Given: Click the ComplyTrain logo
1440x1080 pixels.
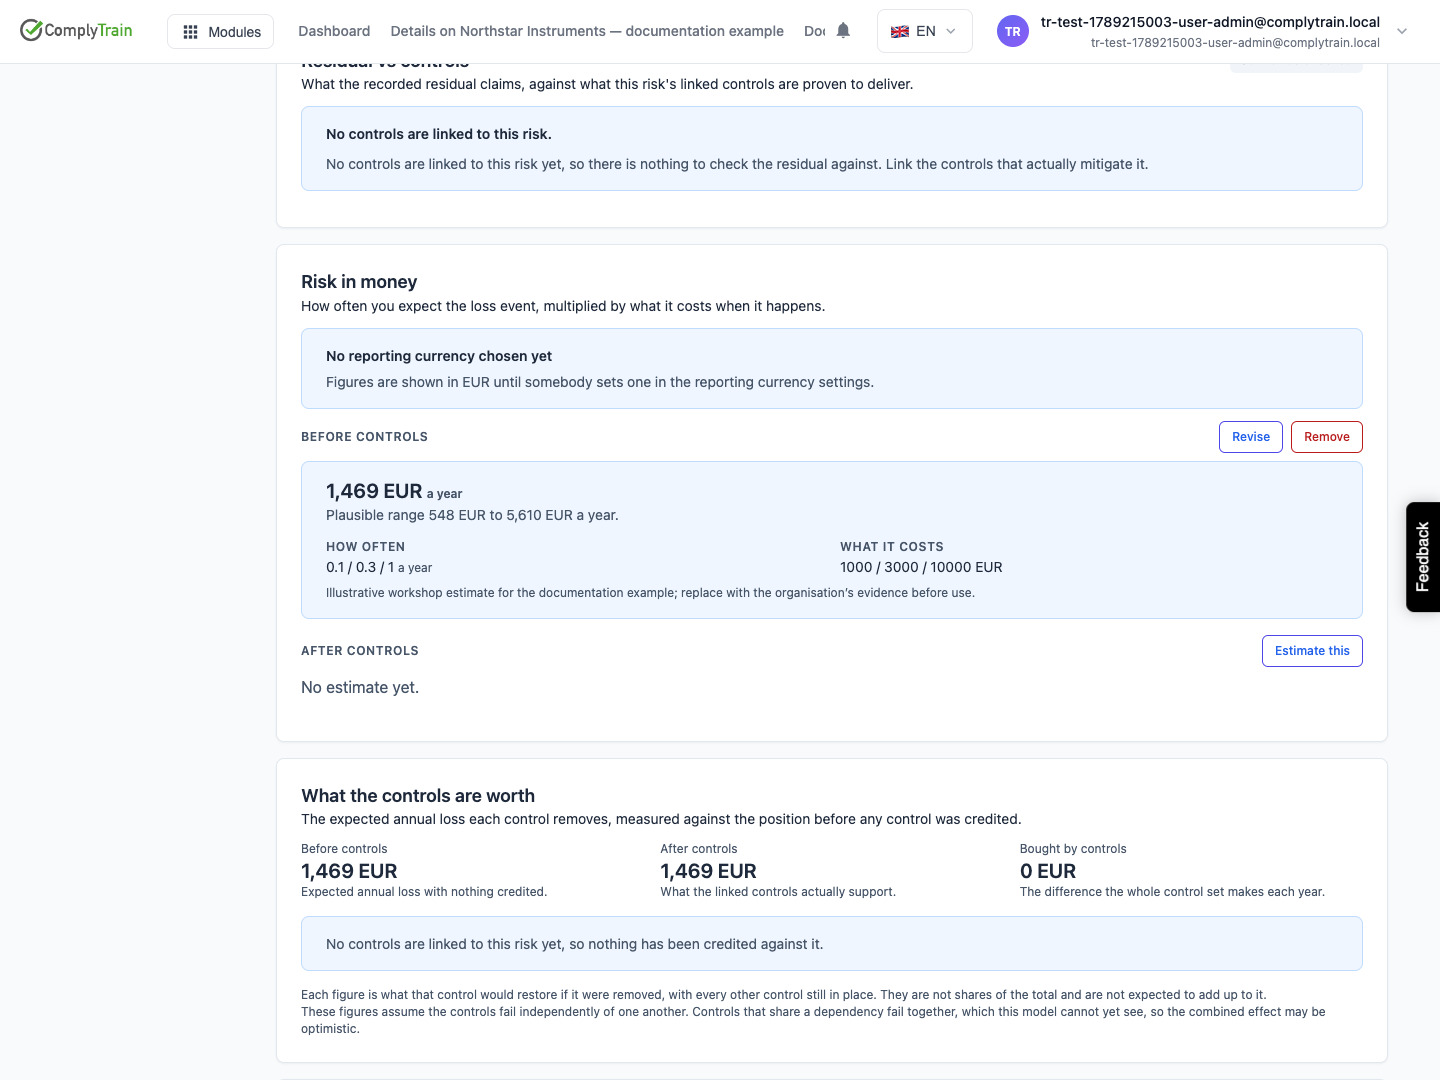Looking at the screenshot, I should (76, 30).
